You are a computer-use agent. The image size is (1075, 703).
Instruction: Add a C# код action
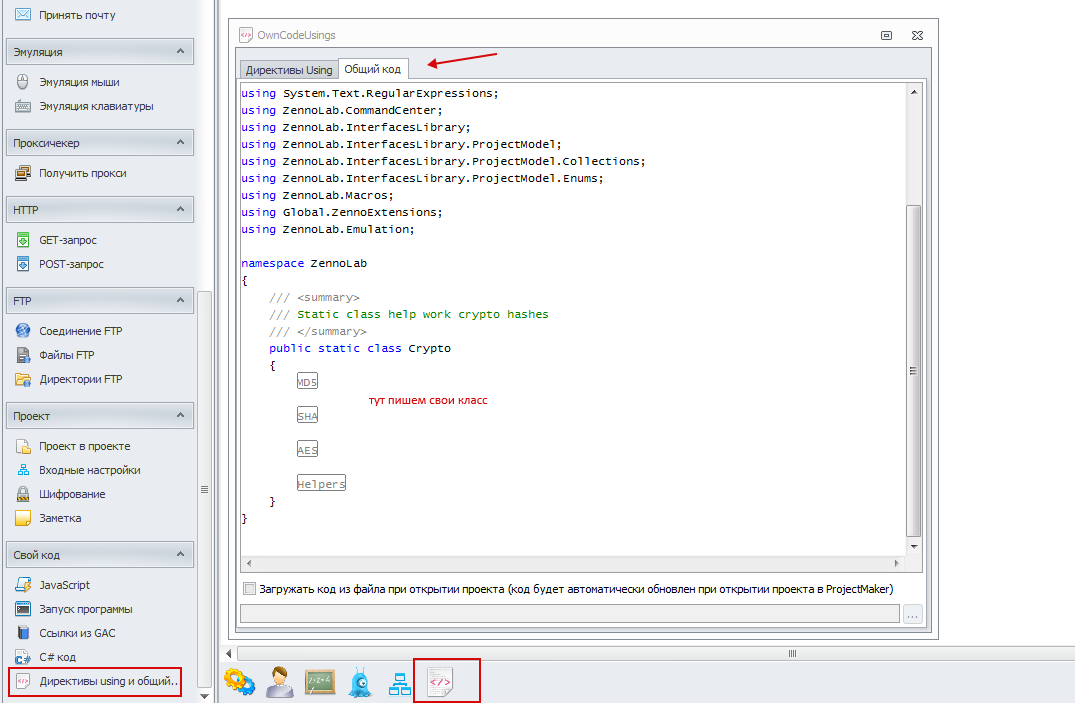pyautogui.click(x=45, y=657)
